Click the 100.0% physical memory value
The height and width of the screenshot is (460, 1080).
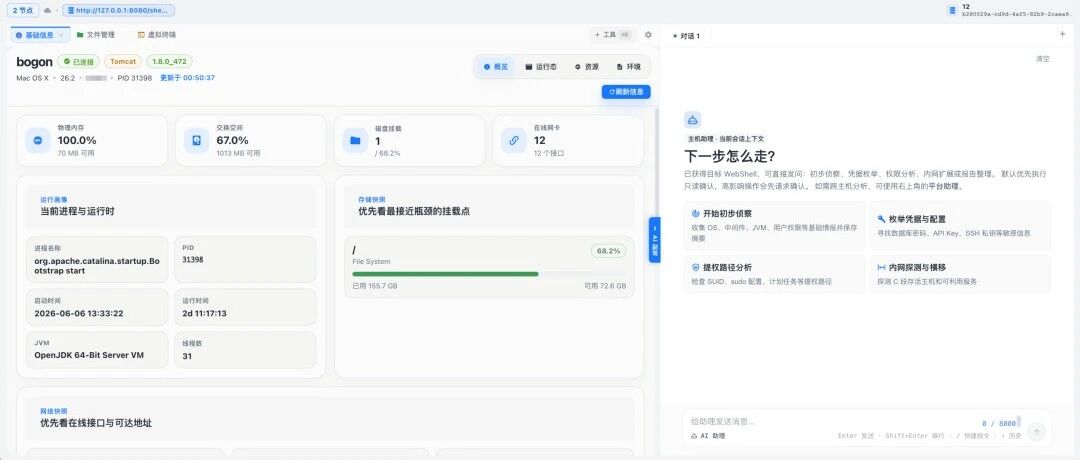tap(77, 140)
